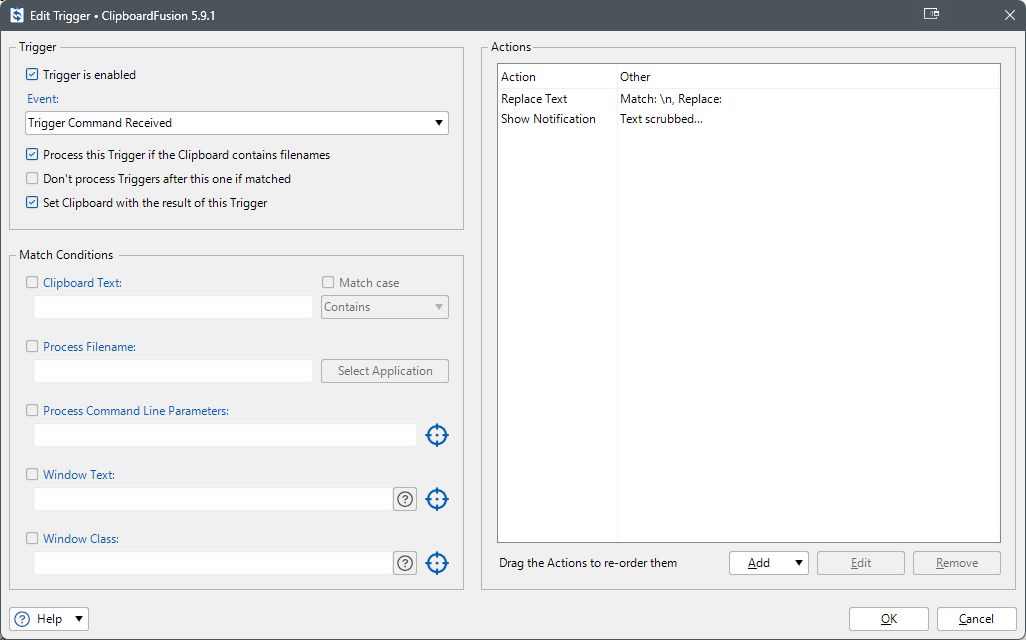Click the crosshair target icon for Command Line Parameters

tap(436, 435)
